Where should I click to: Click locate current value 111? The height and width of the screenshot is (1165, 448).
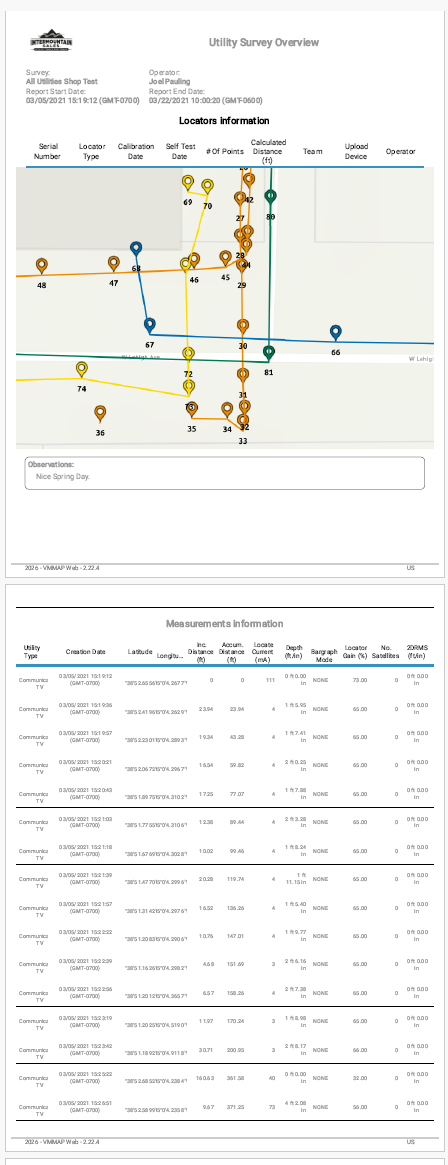tap(270, 680)
